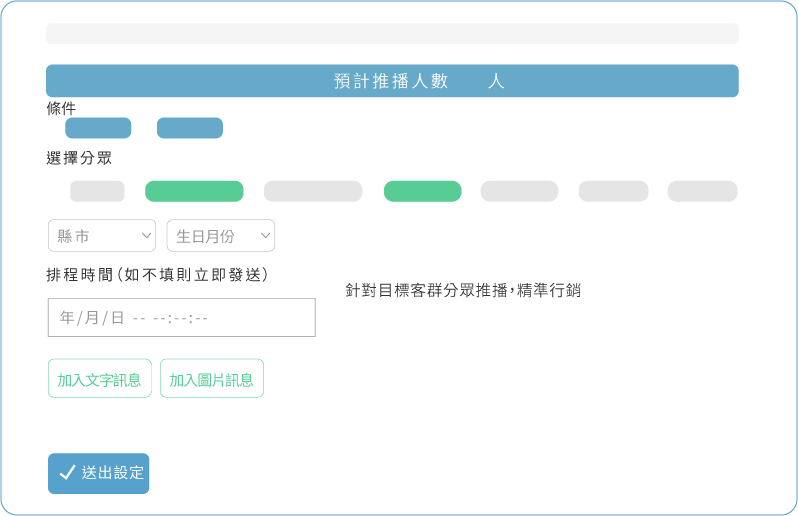The width and height of the screenshot is (798, 516).
Task: Select the small gray segment pill at row start
Action: pos(97,191)
